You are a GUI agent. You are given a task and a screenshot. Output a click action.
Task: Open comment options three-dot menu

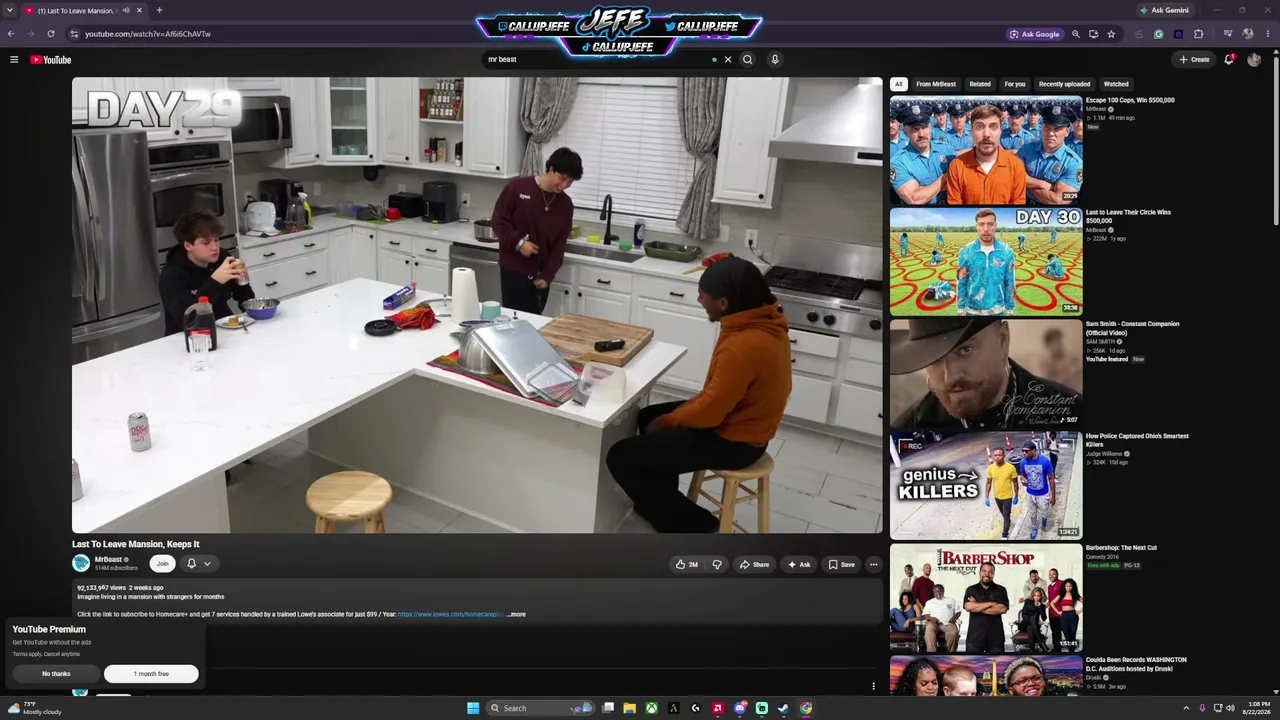873,686
